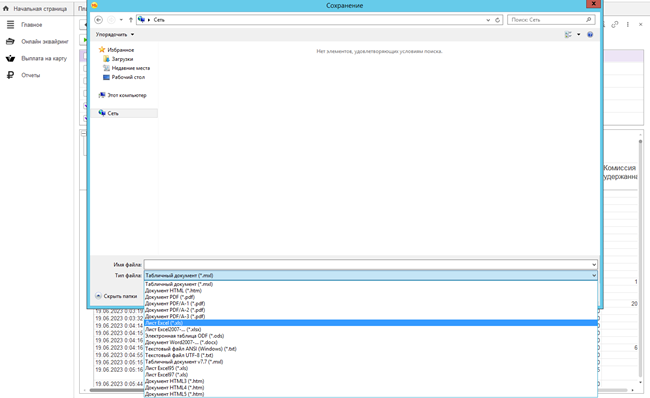Choose 'Документ HTML4 (*.htm)' file type
Viewport: 650px width, 398px height.
[371, 387]
